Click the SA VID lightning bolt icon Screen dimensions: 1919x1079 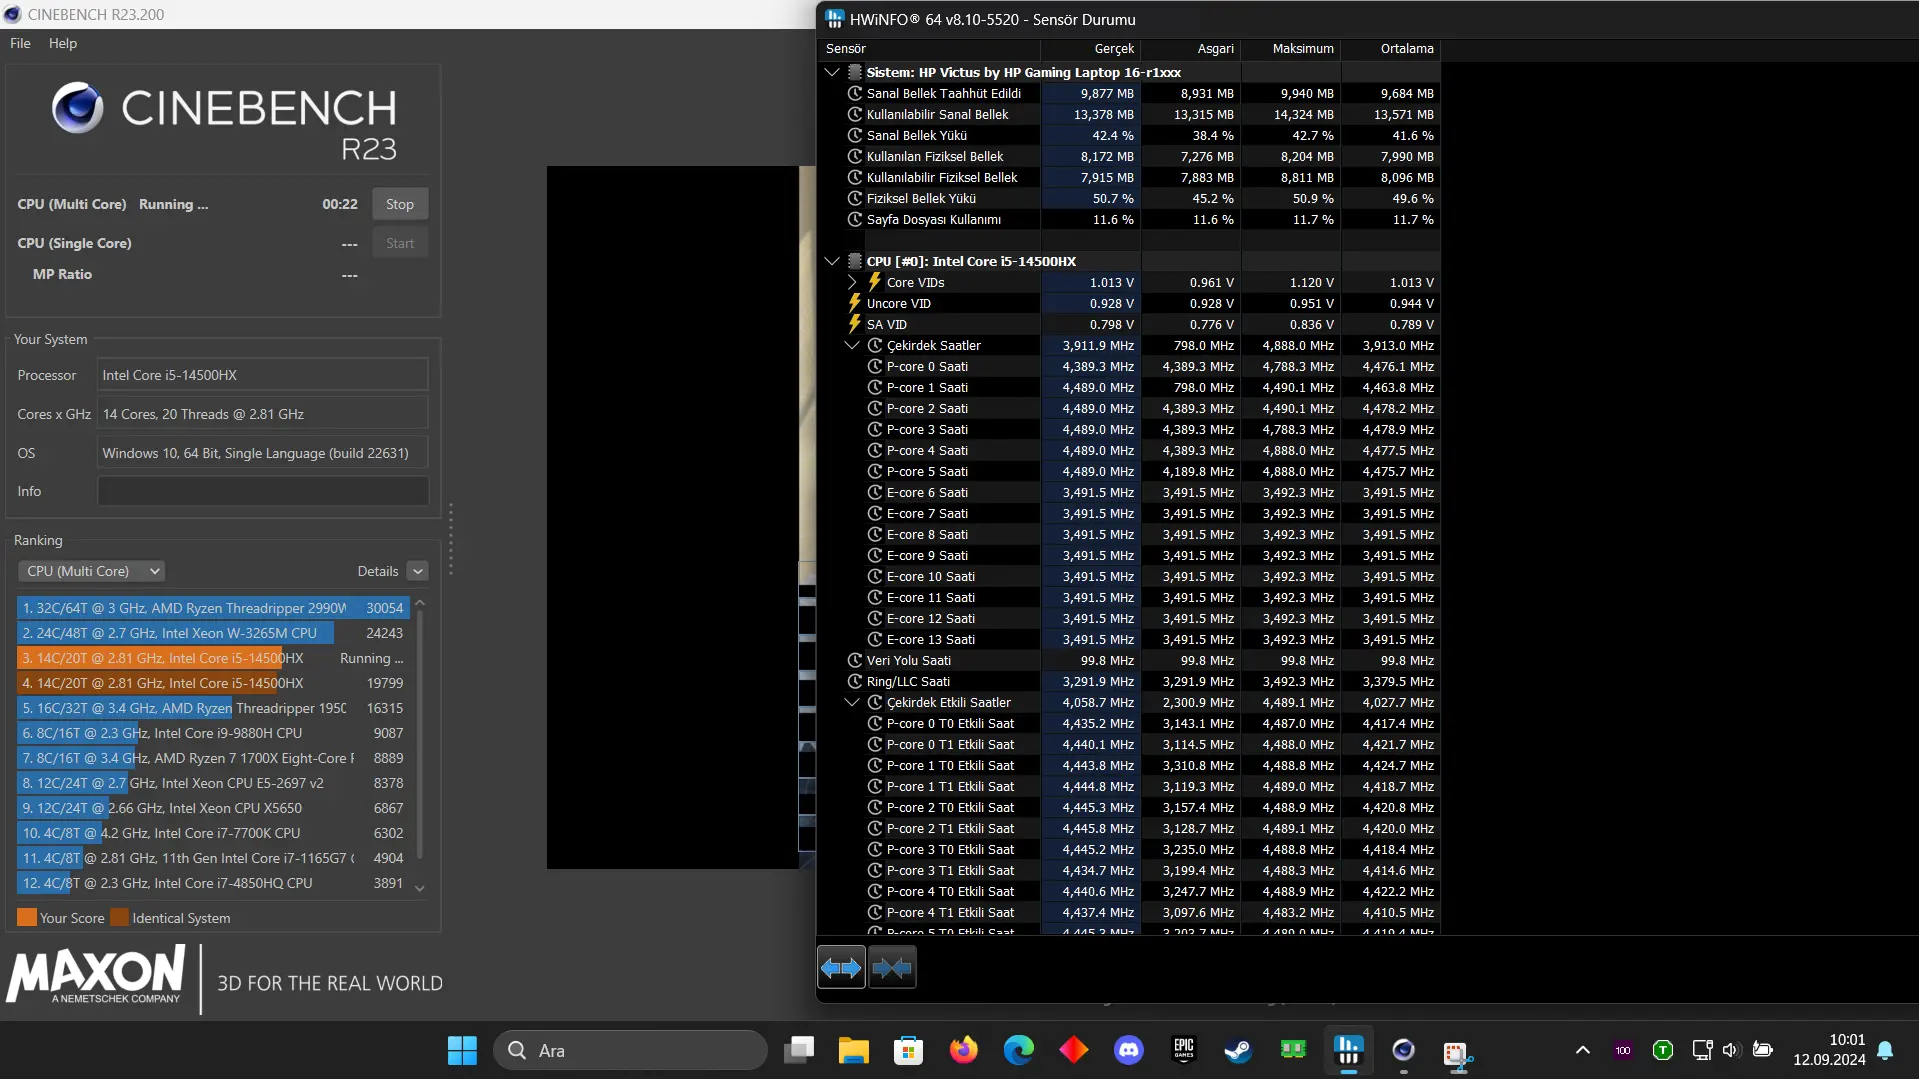pyautogui.click(x=855, y=324)
